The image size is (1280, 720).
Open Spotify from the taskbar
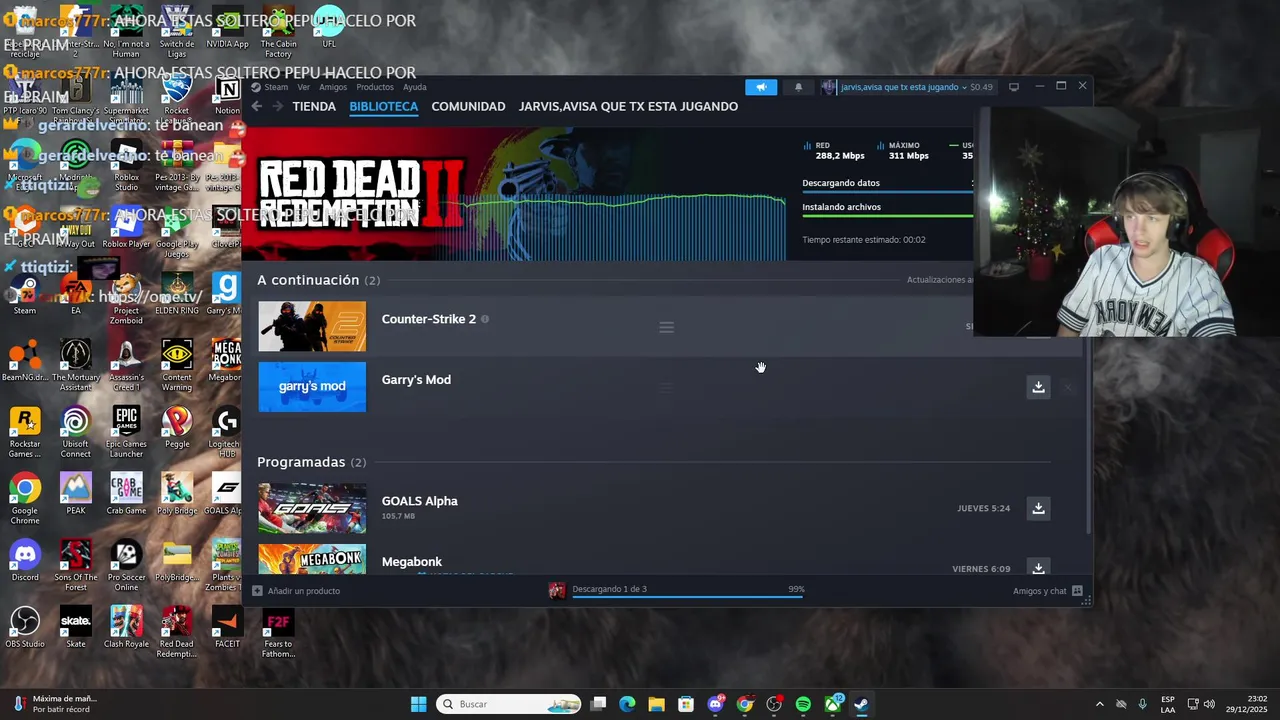(803, 704)
